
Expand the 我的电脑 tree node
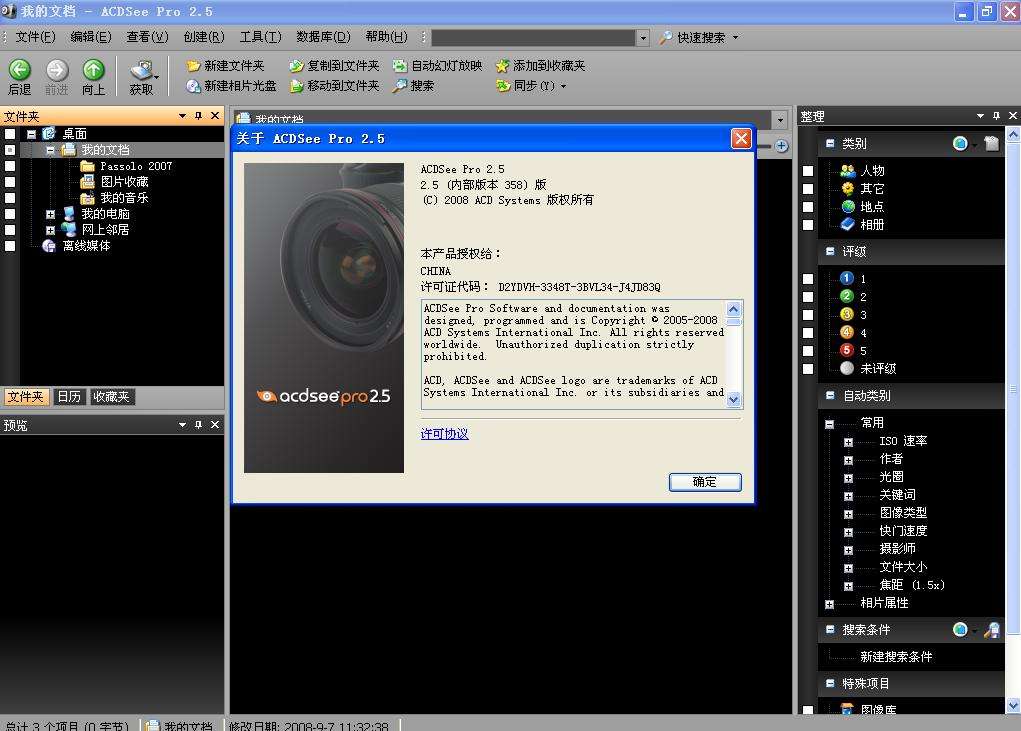pos(50,214)
